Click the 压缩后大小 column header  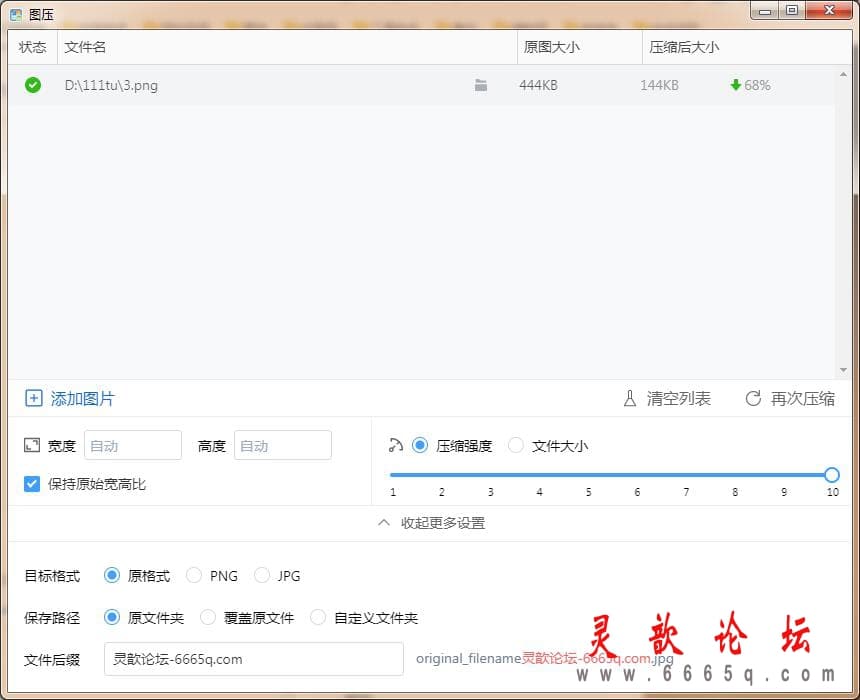tap(746, 47)
